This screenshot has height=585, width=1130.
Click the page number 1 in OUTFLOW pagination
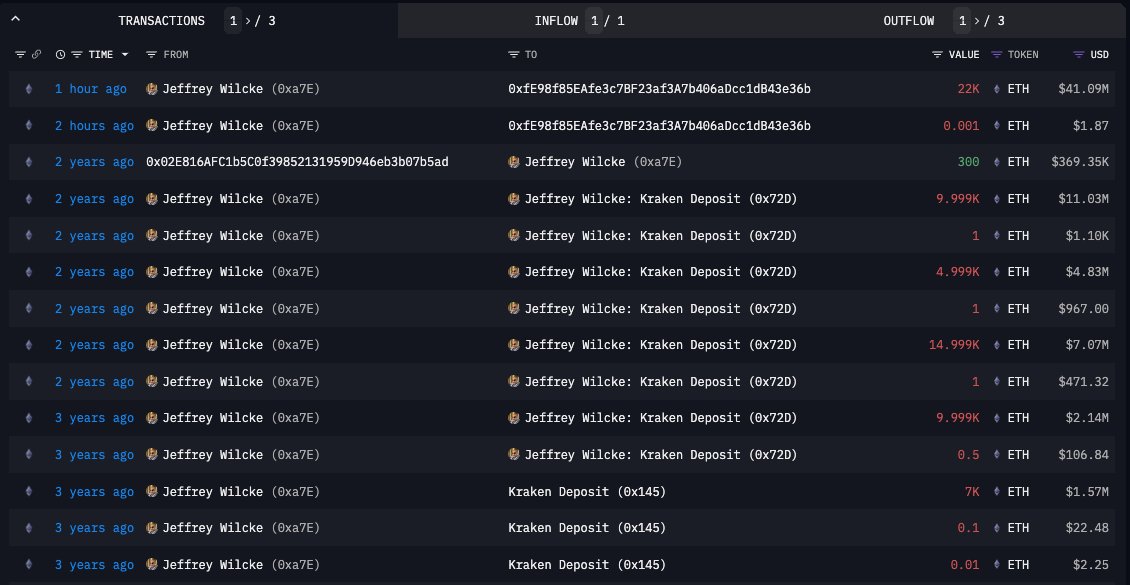tap(962, 20)
